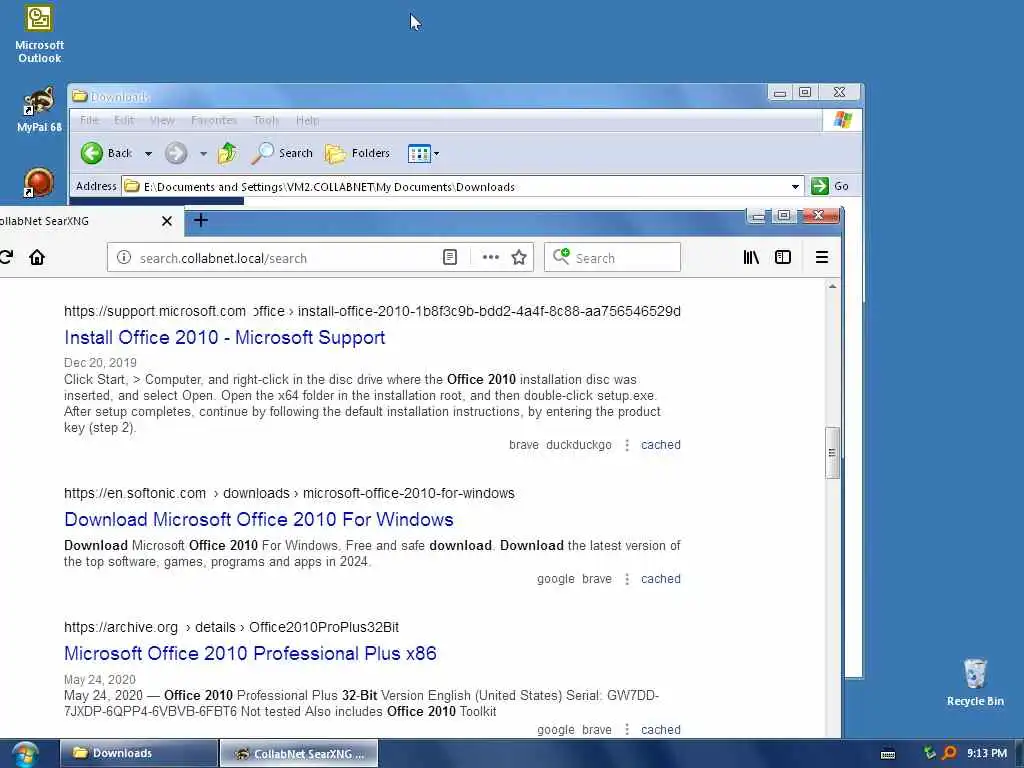Click the orange magnifier tray icon
The height and width of the screenshot is (768, 1024).
950,753
